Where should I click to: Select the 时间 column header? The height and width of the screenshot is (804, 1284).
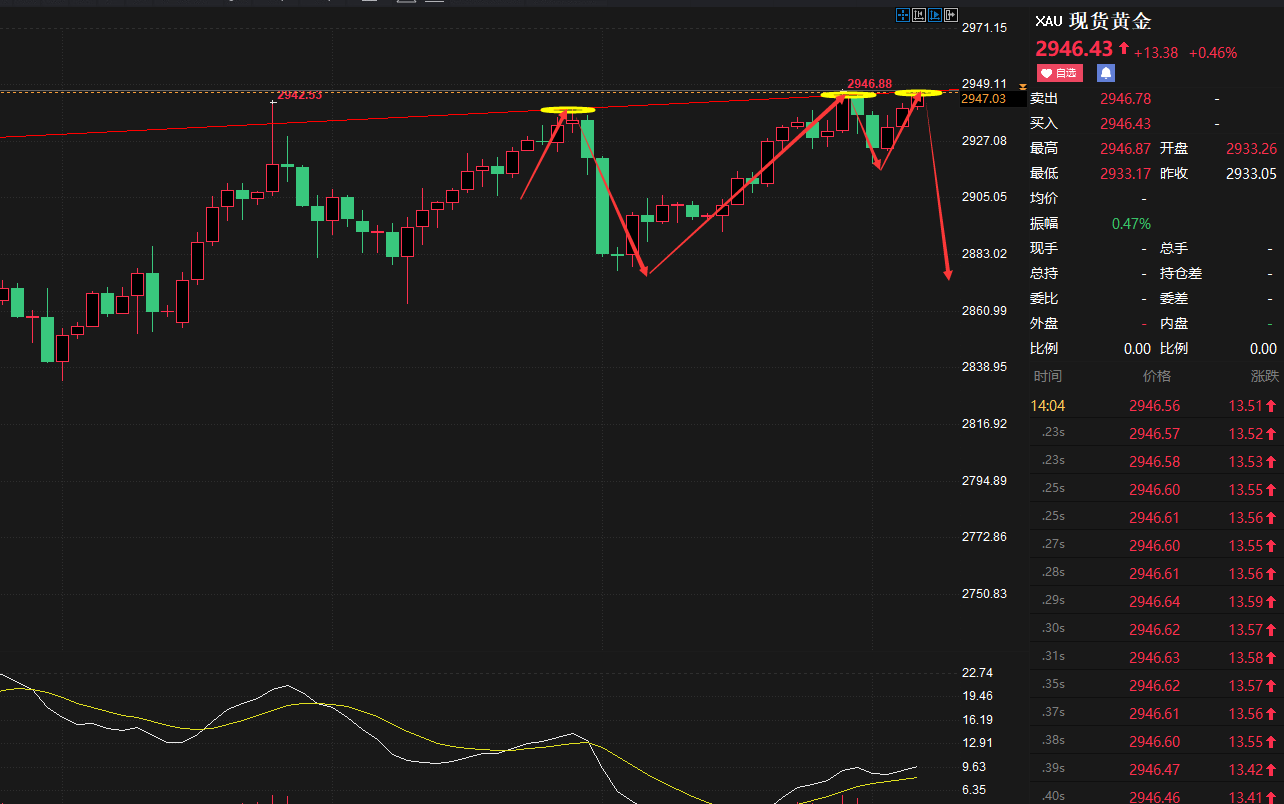(1048, 376)
